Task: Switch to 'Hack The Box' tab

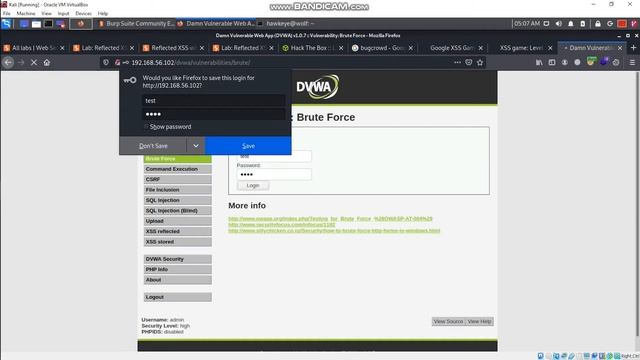Action: (313, 48)
